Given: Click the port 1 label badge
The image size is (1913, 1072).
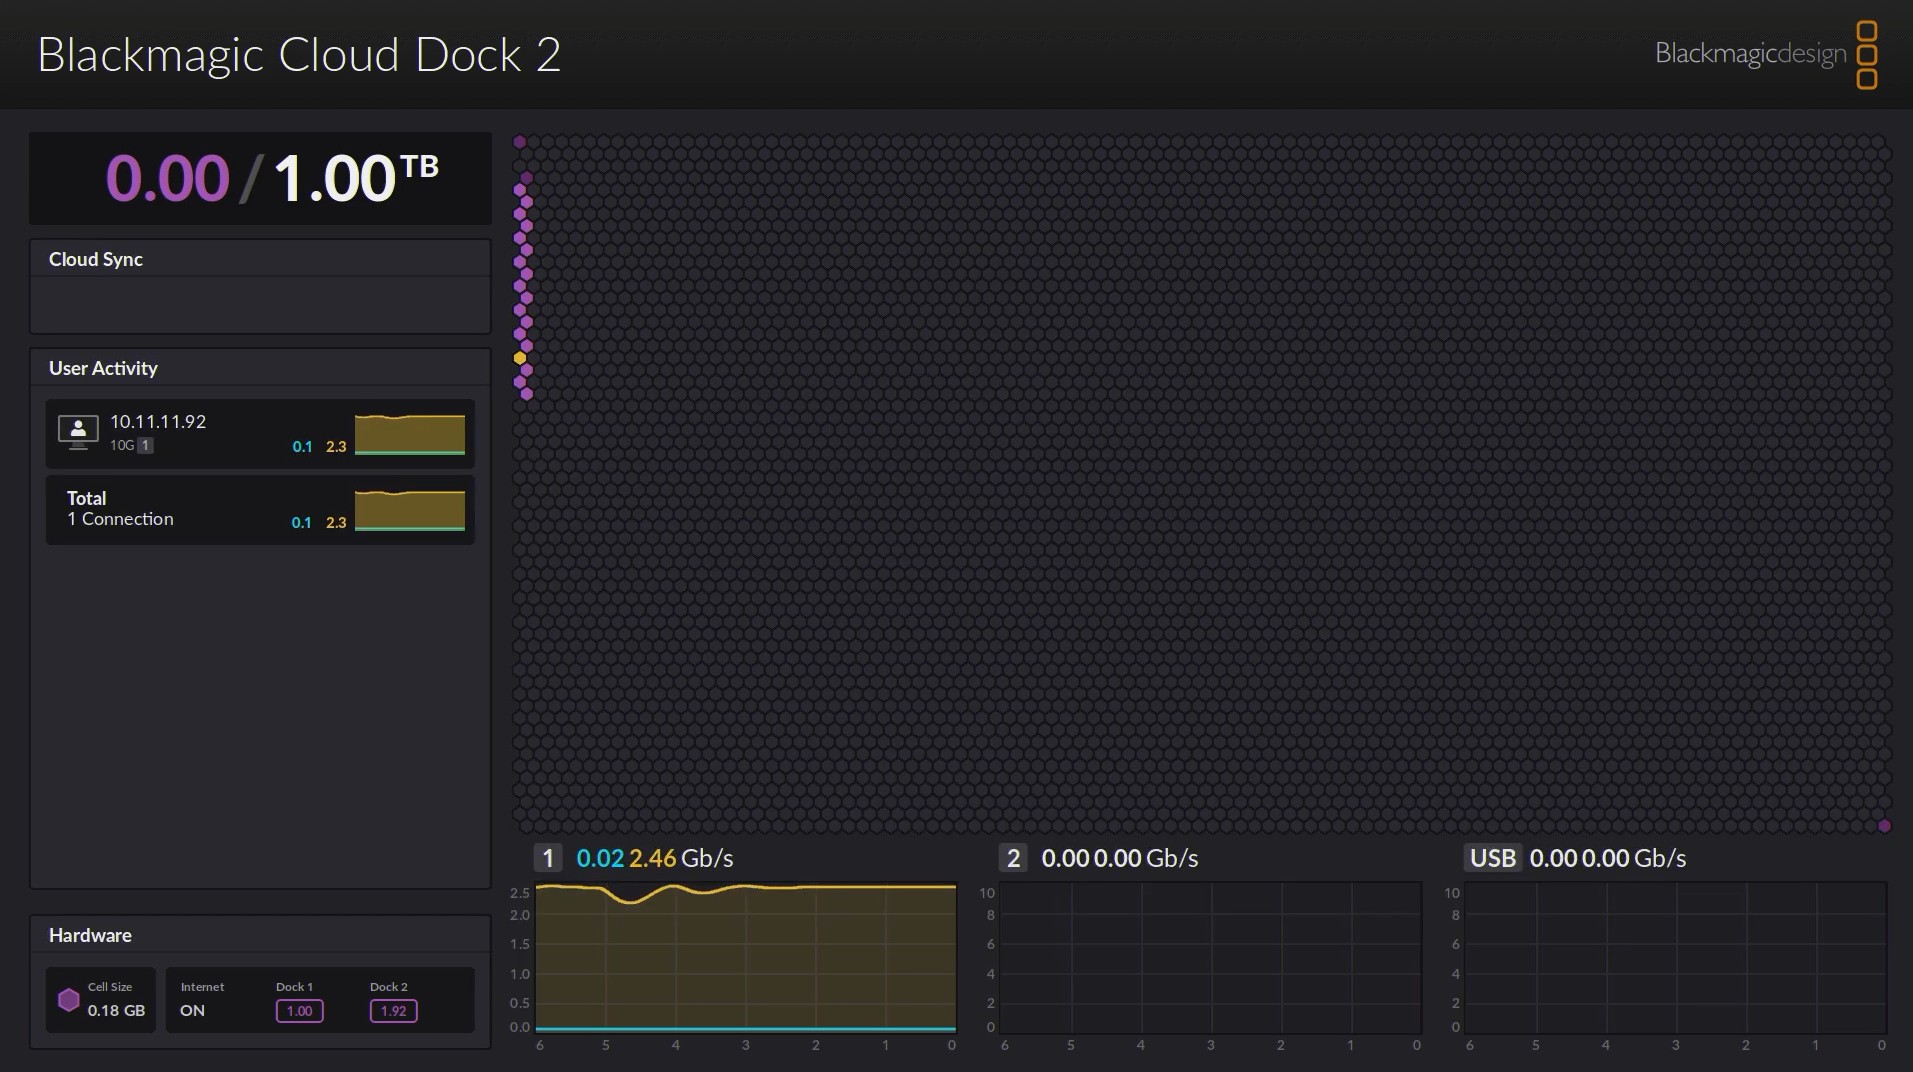Looking at the screenshot, I should (547, 858).
